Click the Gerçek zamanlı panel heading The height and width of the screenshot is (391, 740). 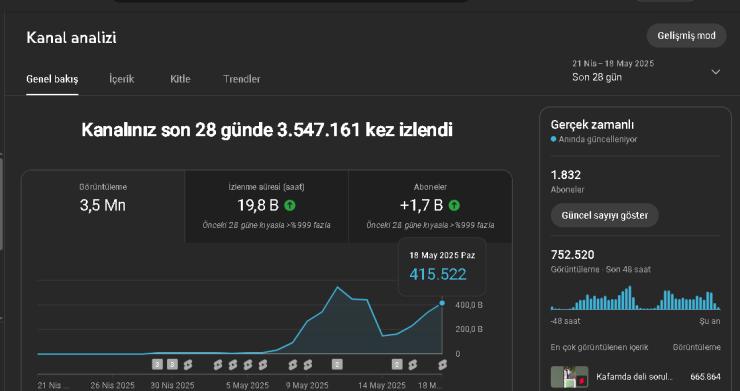pyautogui.click(x=592, y=125)
